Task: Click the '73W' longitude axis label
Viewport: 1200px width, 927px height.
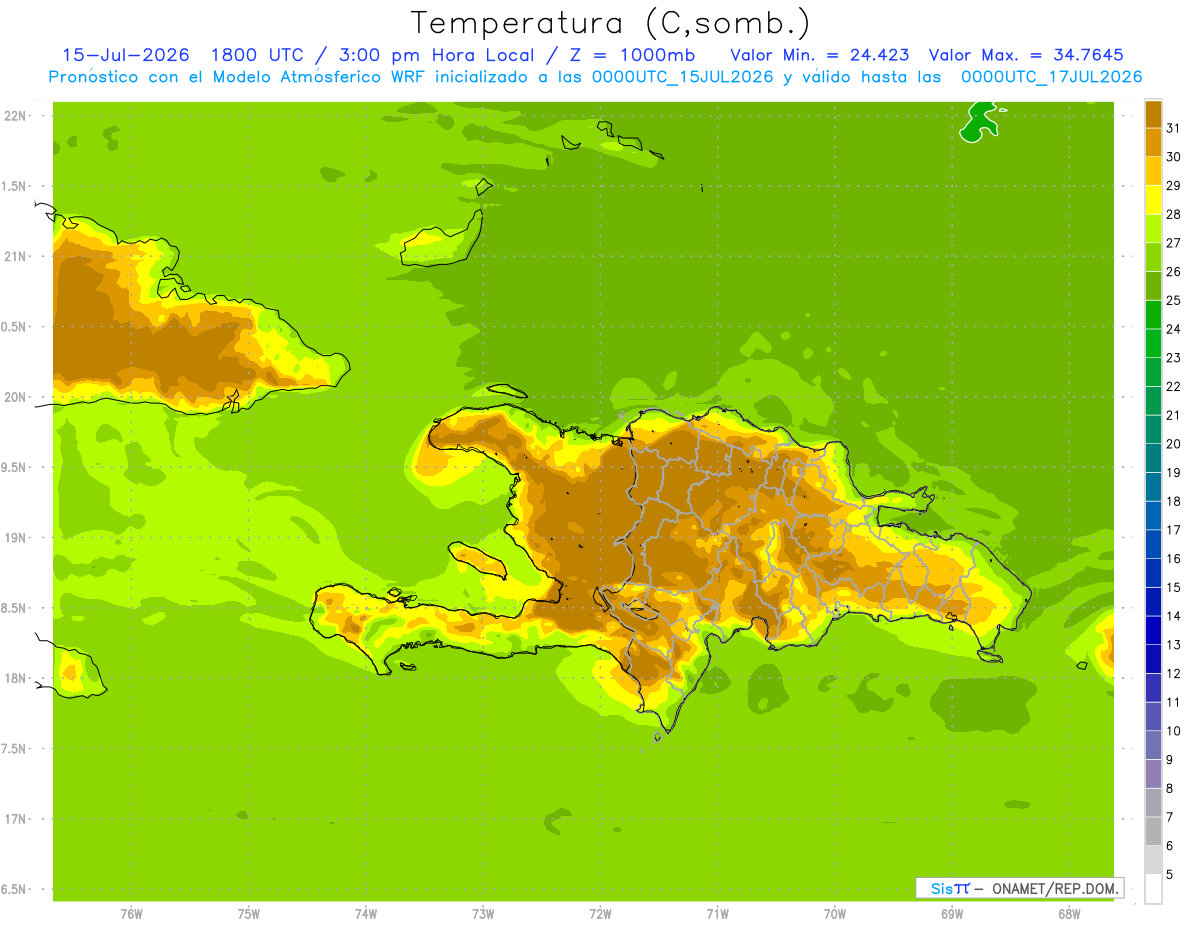Action: [483, 914]
